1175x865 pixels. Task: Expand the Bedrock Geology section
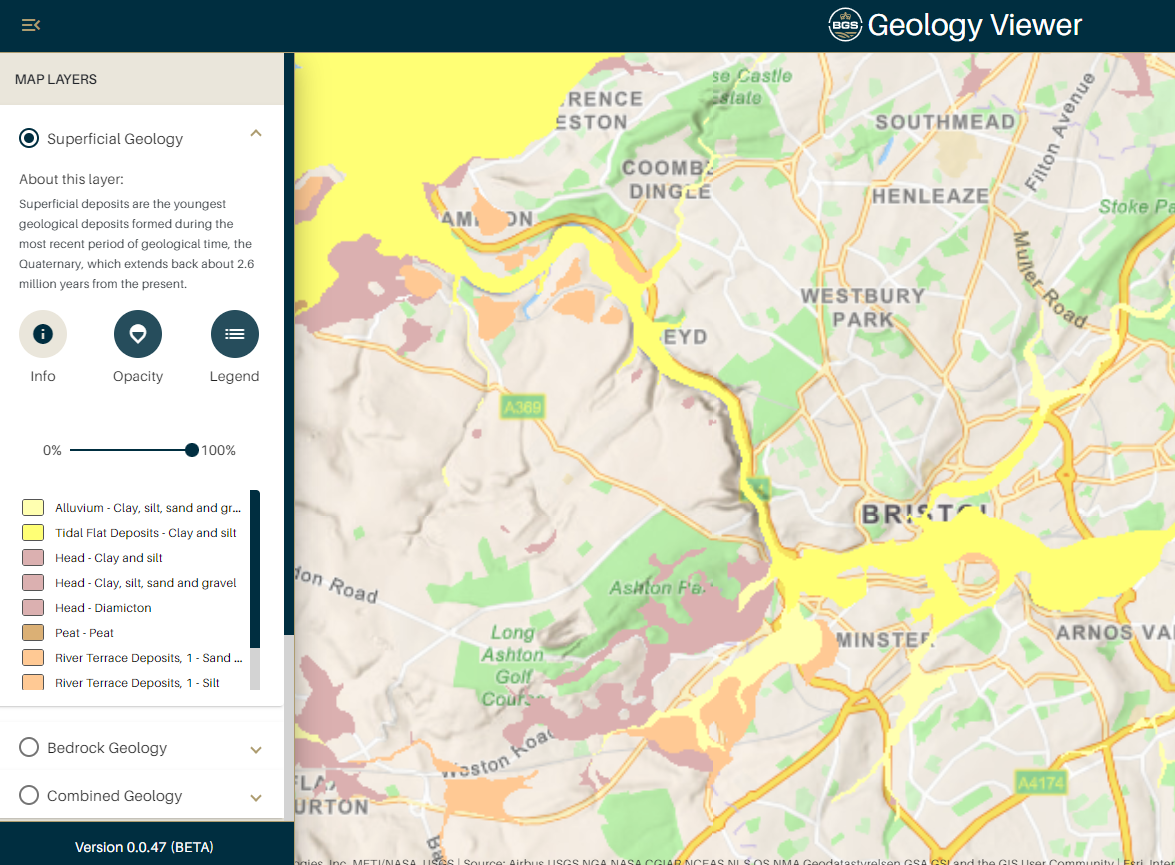pos(256,749)
